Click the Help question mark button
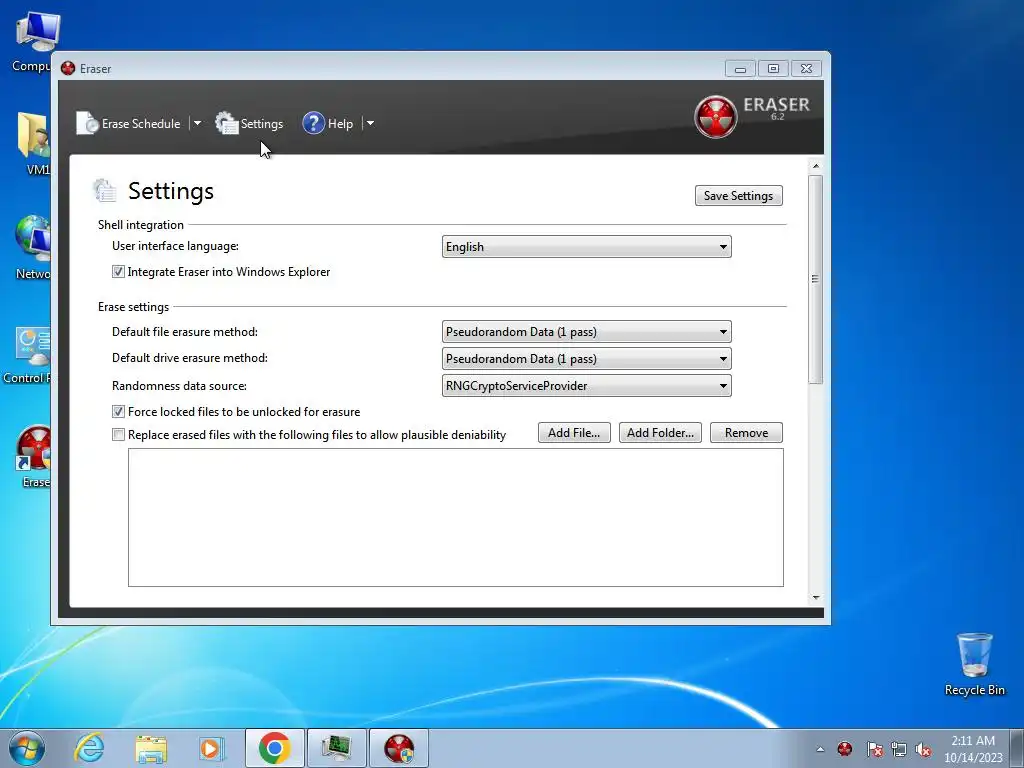 click(328, 123)
